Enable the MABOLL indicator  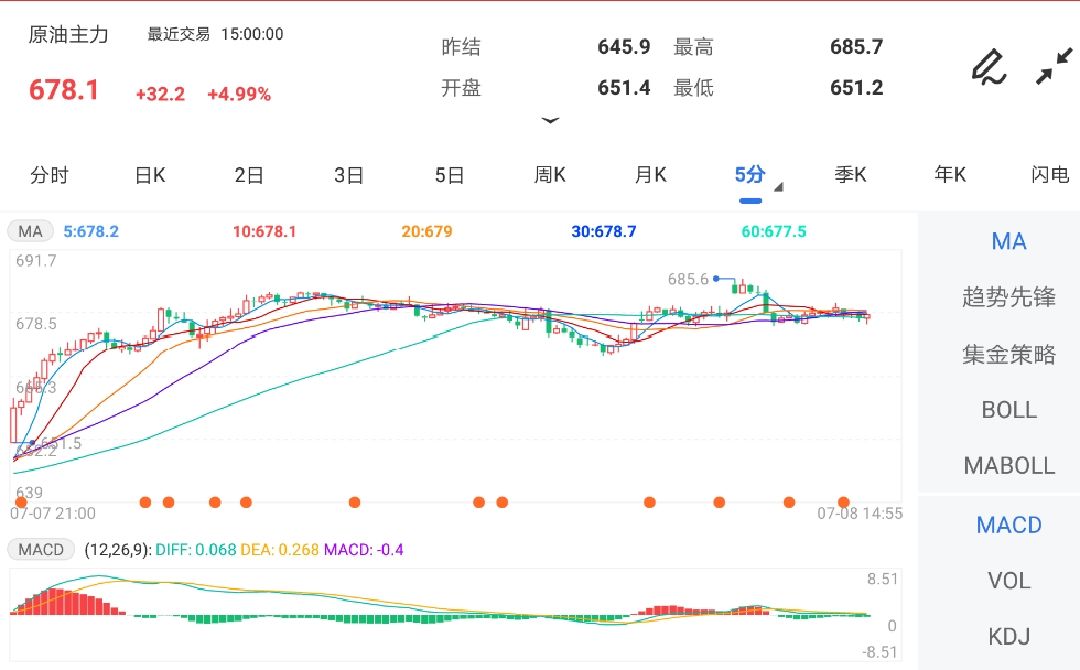click(1008, 466)
